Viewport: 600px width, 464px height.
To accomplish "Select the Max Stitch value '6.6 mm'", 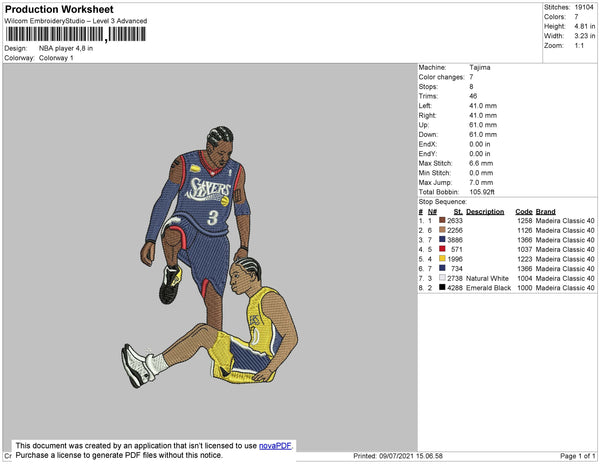I will [x=481, y=163].
